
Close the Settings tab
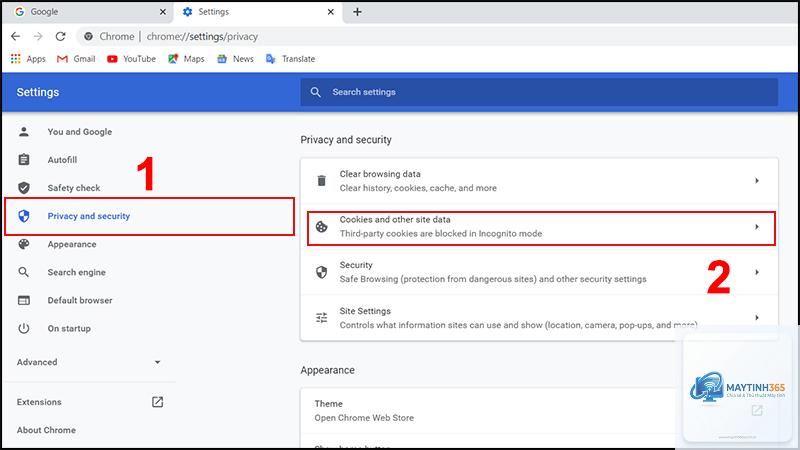tap(331, 12)
